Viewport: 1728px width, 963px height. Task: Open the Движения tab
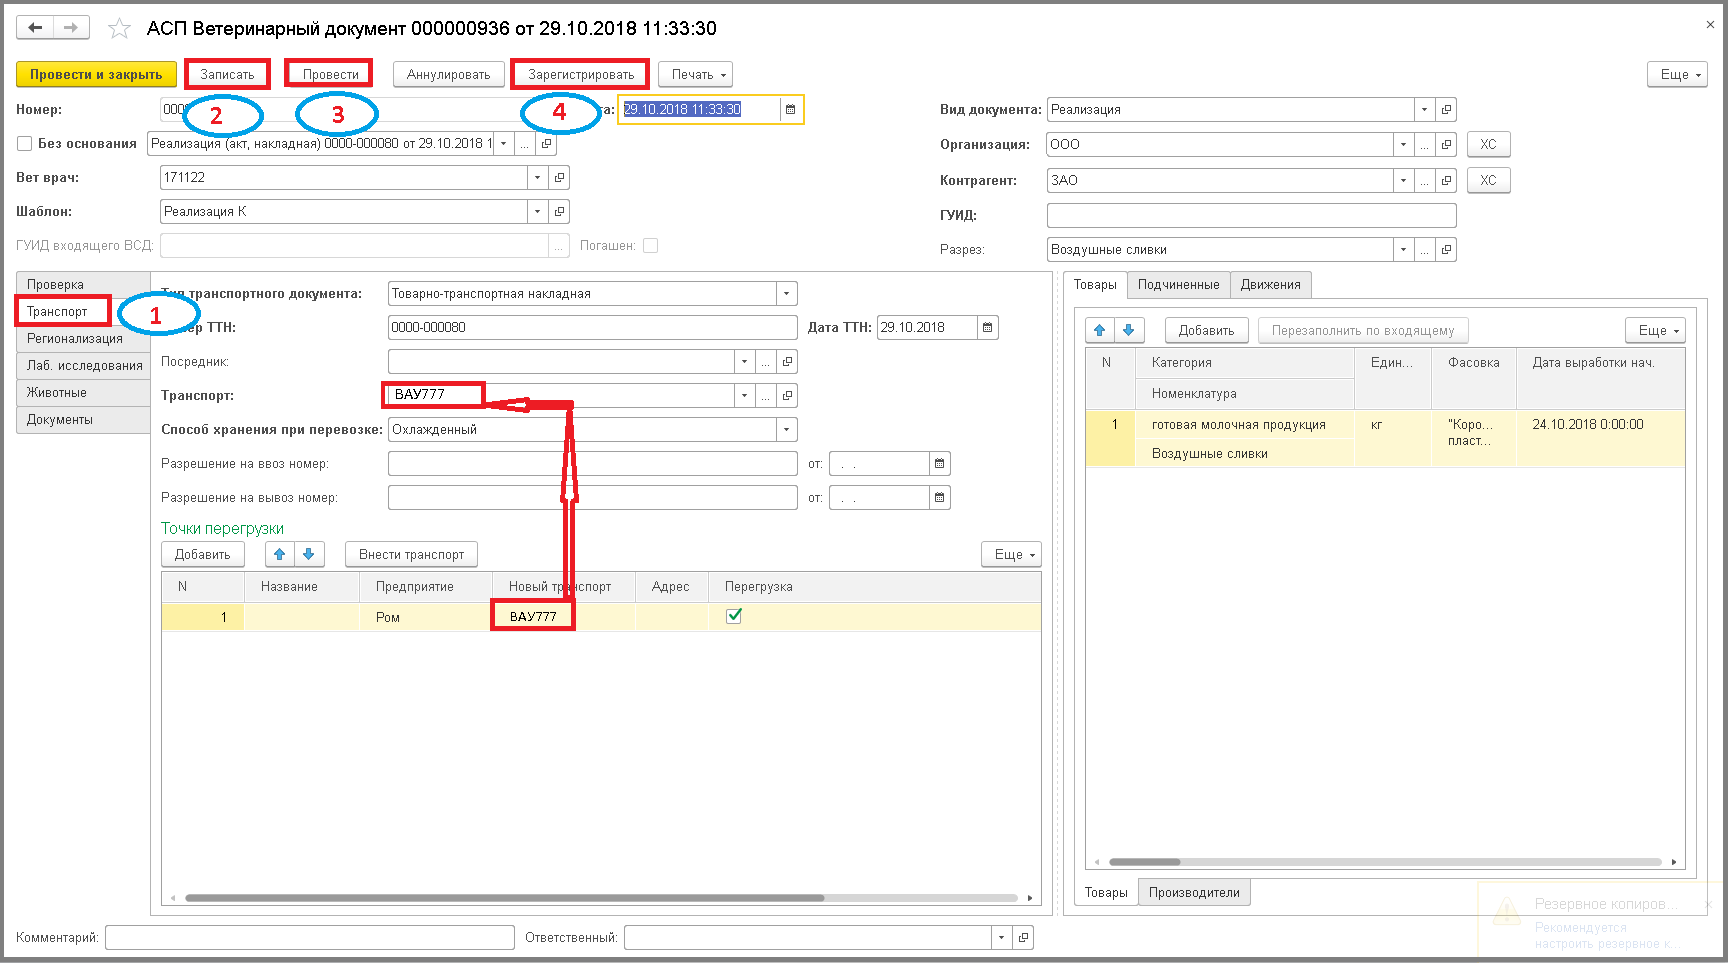pyautogui.click(x=1270, y=284)
